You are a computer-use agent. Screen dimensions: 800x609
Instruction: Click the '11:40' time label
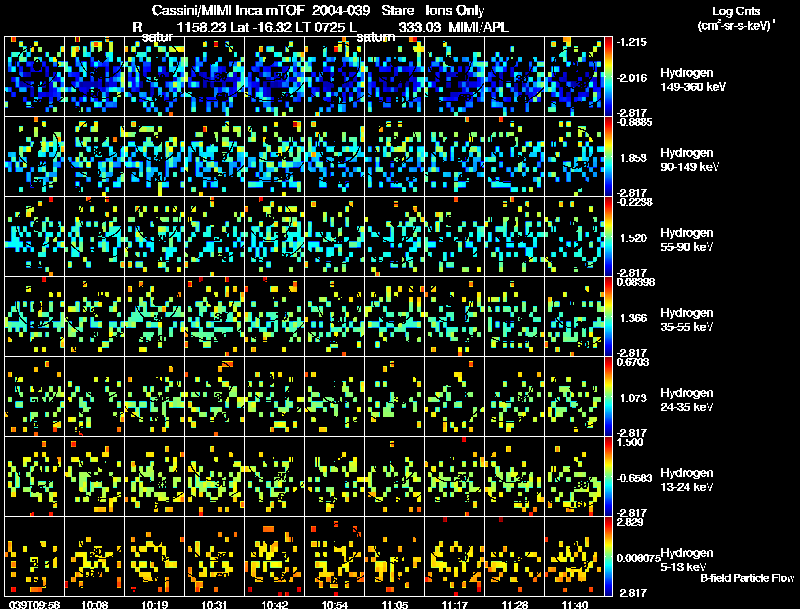(x=575, y=604)
